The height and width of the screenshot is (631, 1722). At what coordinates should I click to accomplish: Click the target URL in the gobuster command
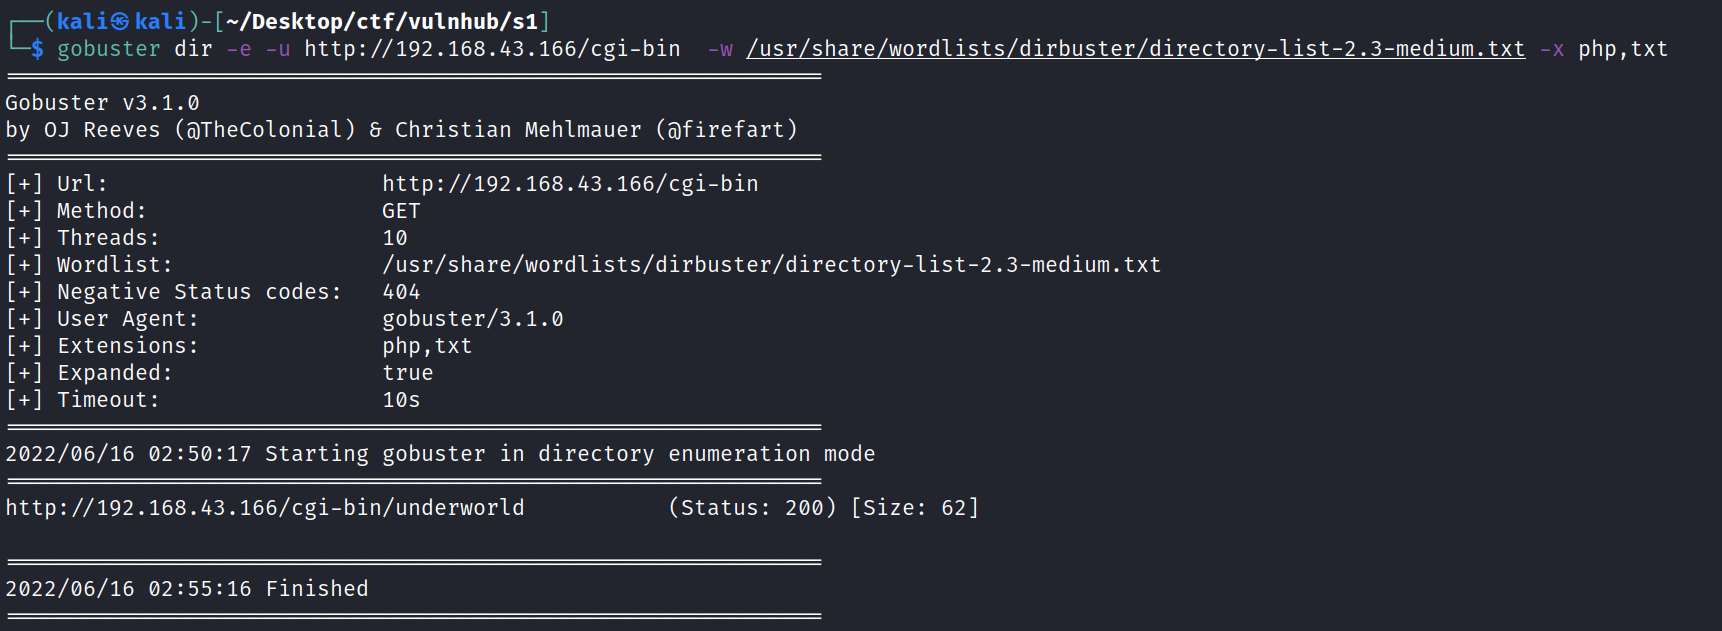[492, 49]
